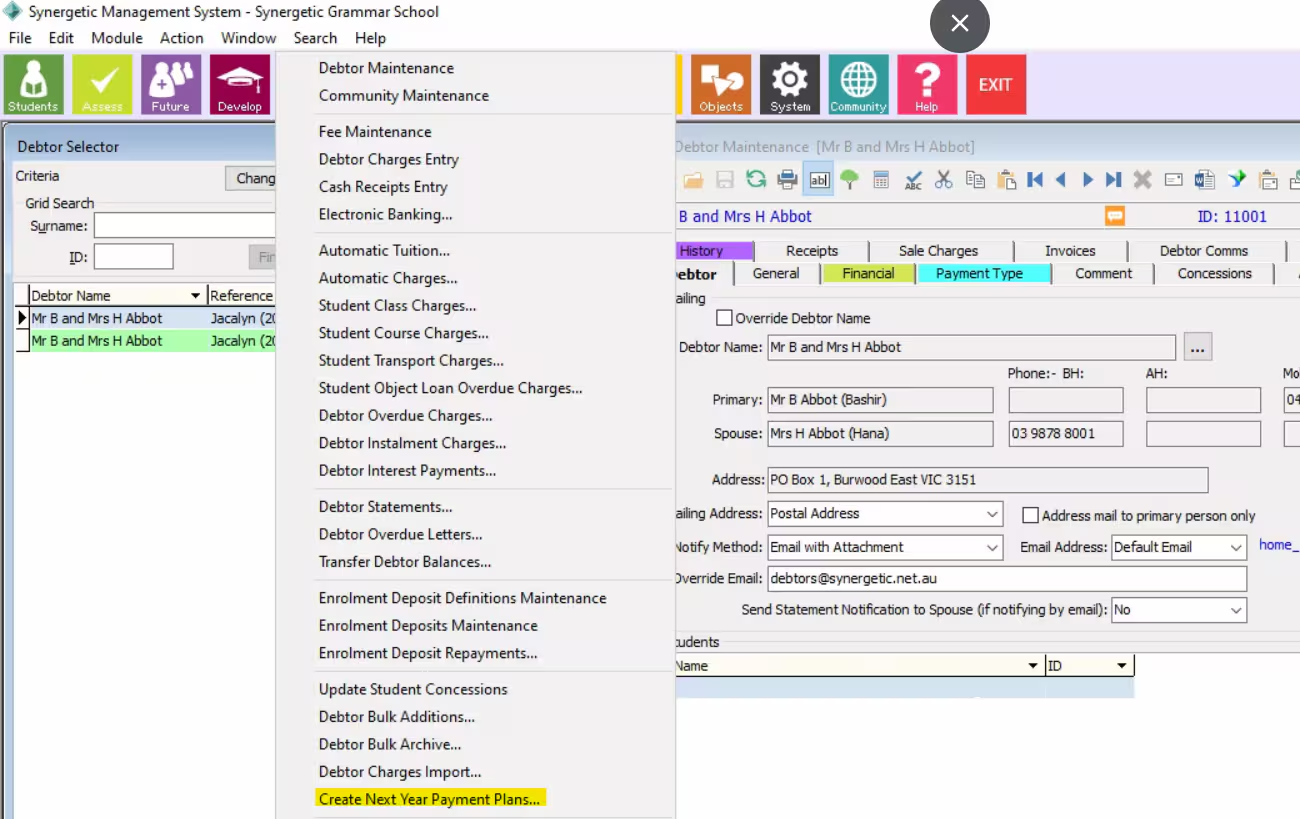Viewport: 1300px width, 819px height.
Task: Toggle the 'ab|' text field toolbar icon
Action: coord(819,180)
